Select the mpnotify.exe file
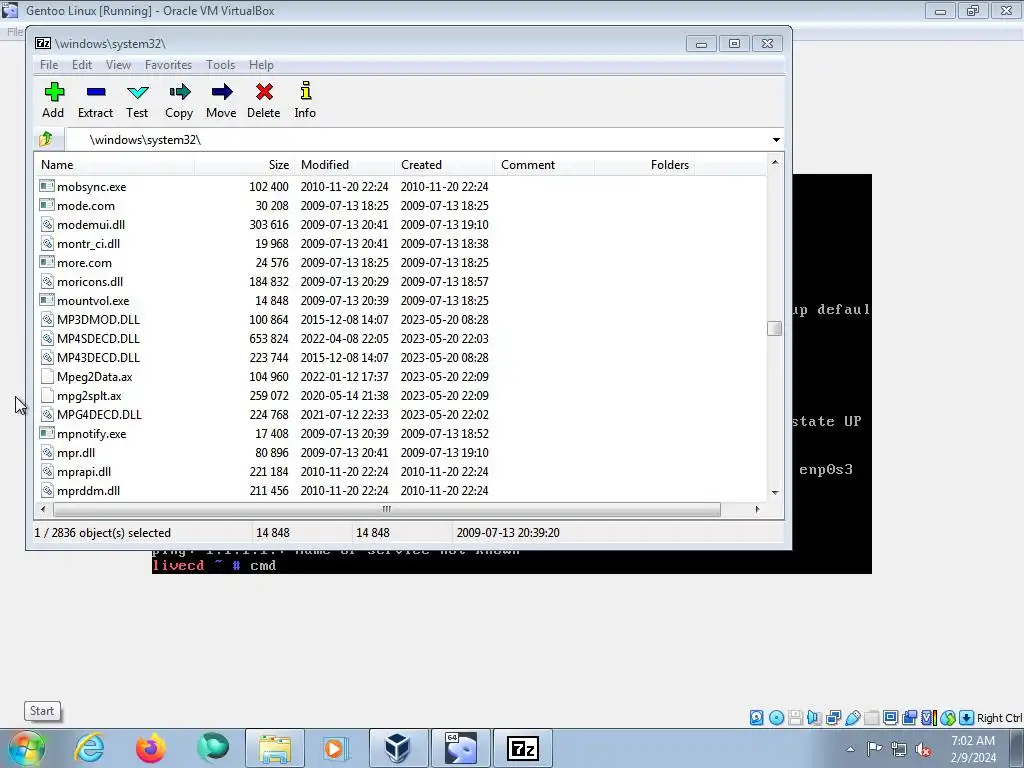 pyautogui.click(x=91, y=434)
